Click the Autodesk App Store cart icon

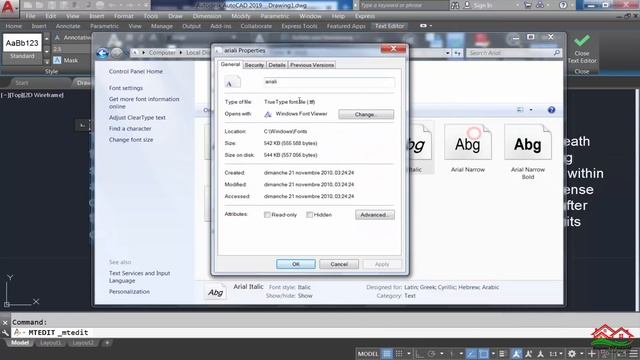pyautogui.click(x=528, y=5)
